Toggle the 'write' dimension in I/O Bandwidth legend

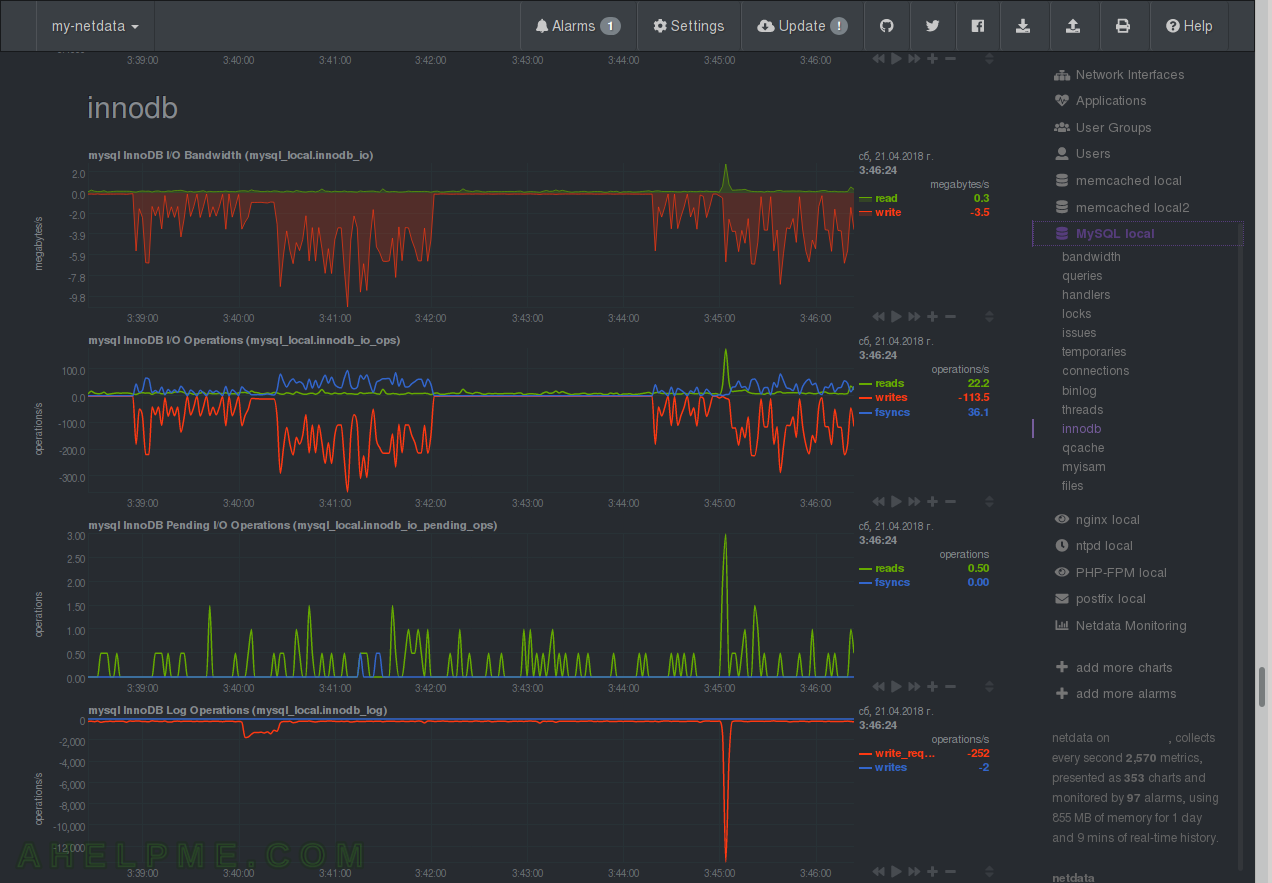pos(888,212)
